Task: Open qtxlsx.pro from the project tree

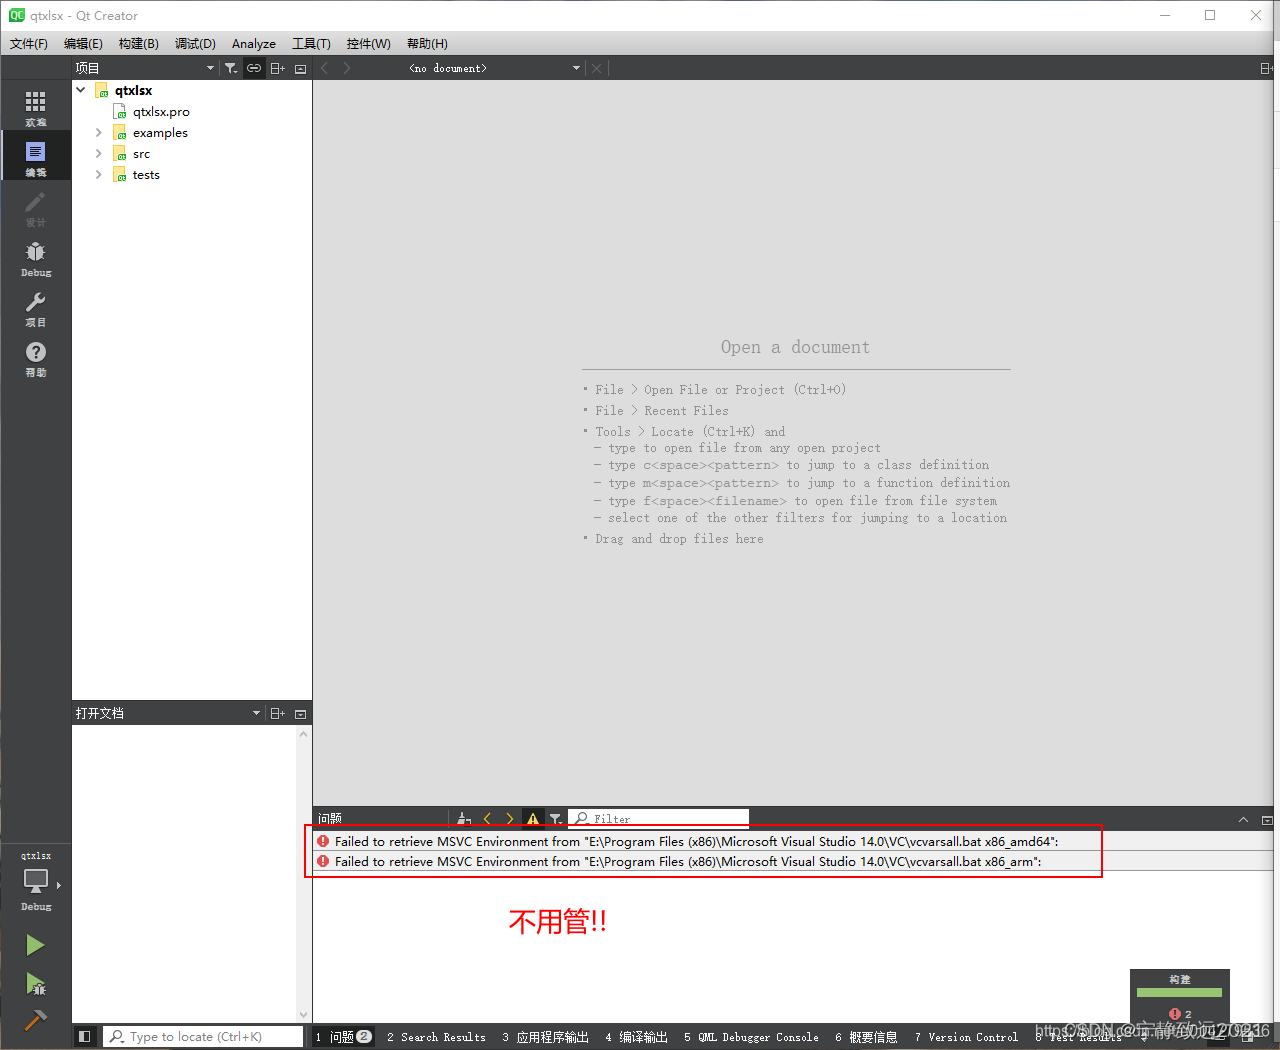Action: pyautogui.click(x=160, y=111)
